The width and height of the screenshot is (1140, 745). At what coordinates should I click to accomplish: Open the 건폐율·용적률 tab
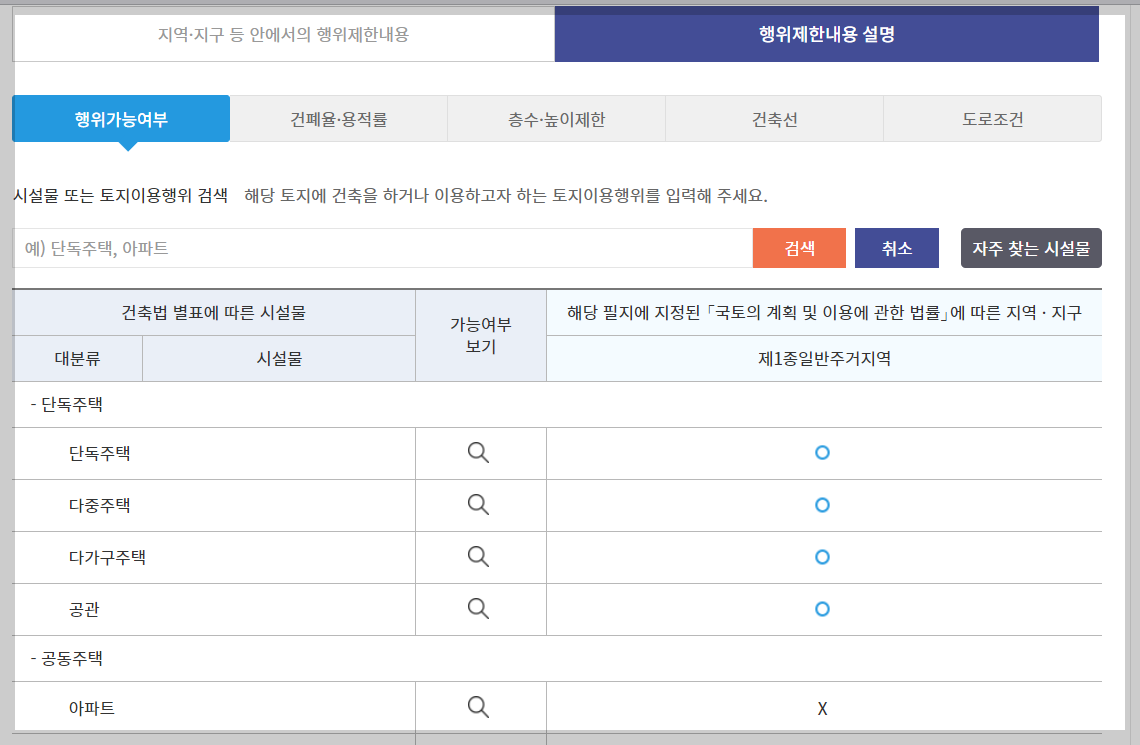click(x=339, y=118)
